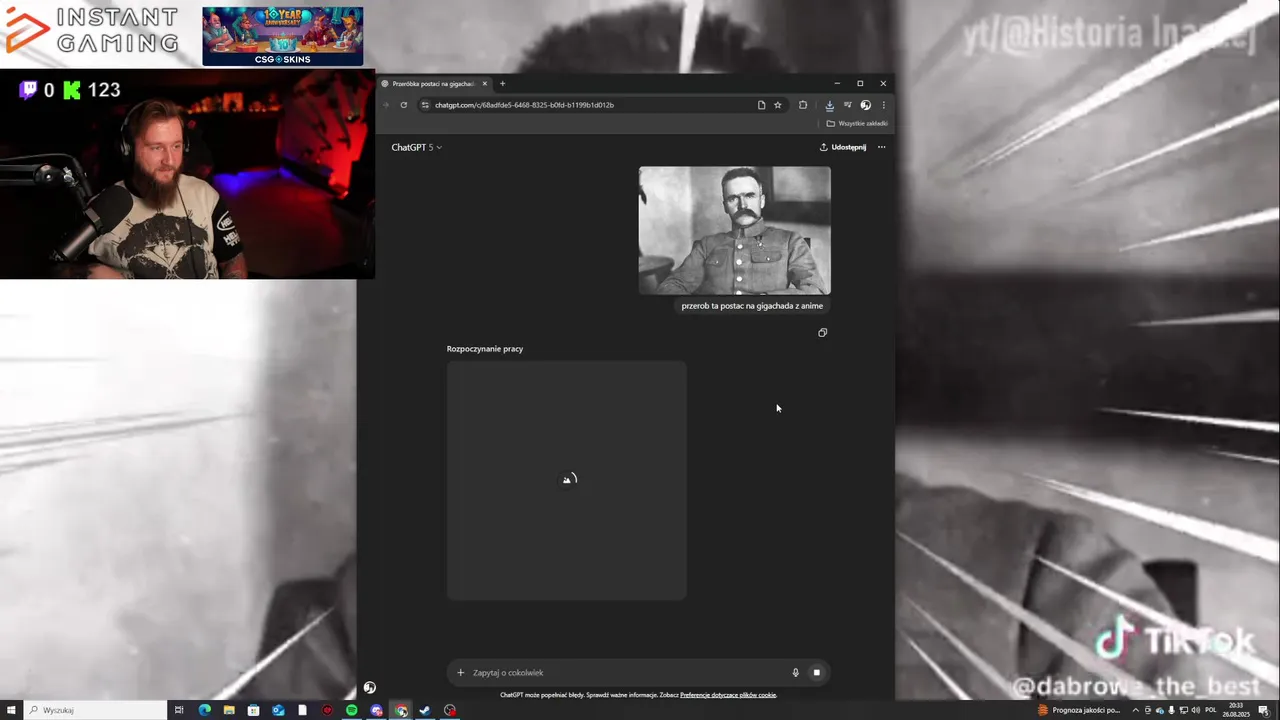Viewport: 1280px width, 720px height.
Task: Open Steam from the taskbar
Action: click(x=425, y=710)
